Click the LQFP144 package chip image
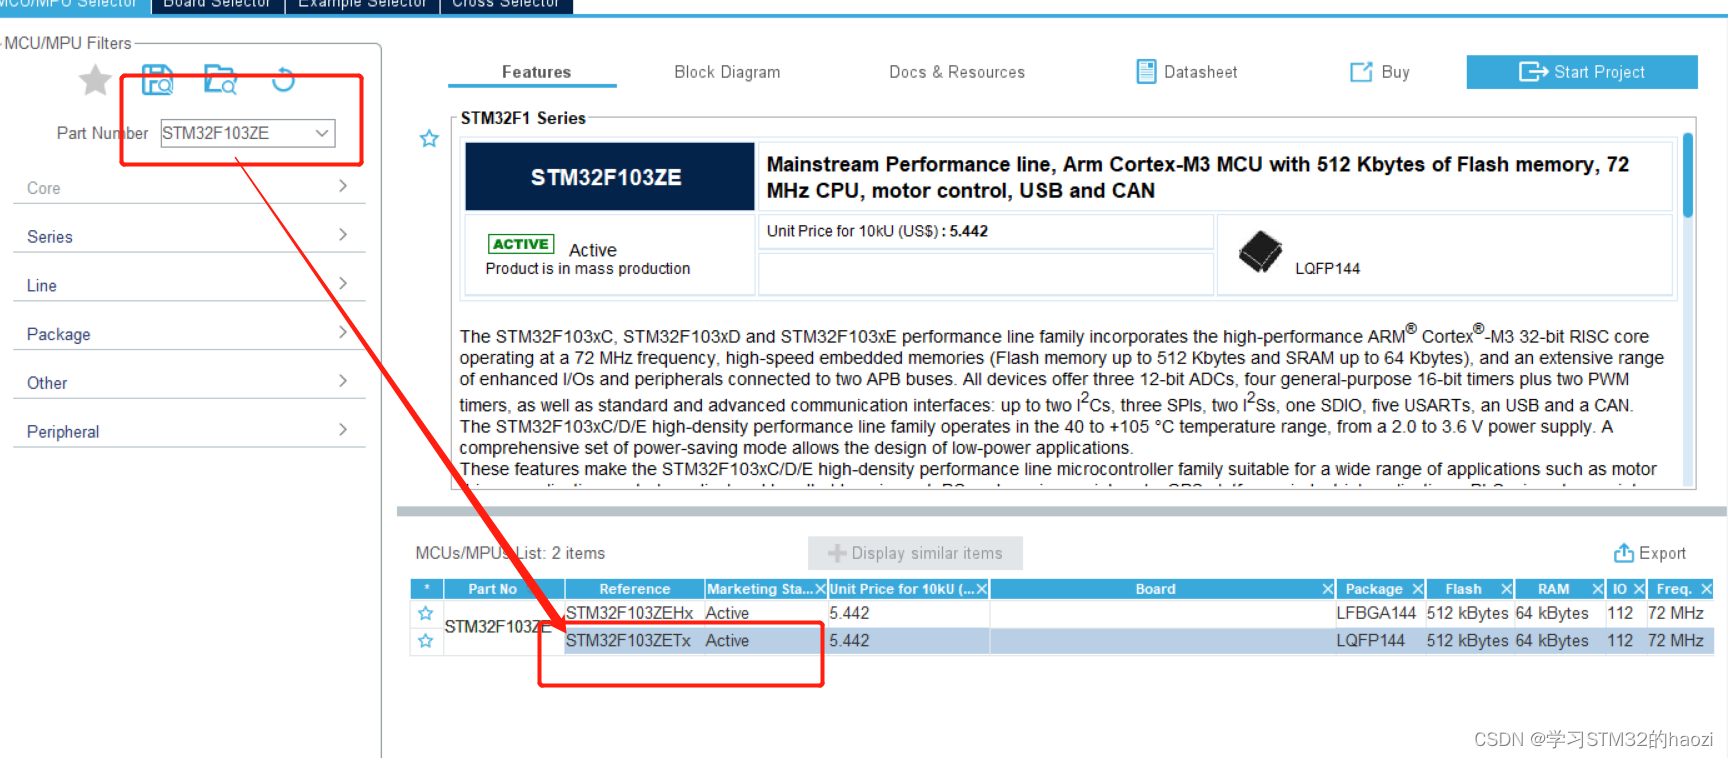The height and width of the screenshot is (758, 1728). 1260,251
